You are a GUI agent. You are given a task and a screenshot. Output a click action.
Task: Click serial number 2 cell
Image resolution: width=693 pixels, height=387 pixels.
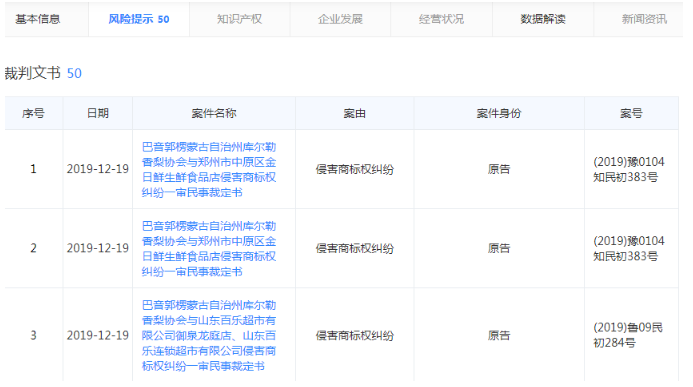[x=34, y=248]
